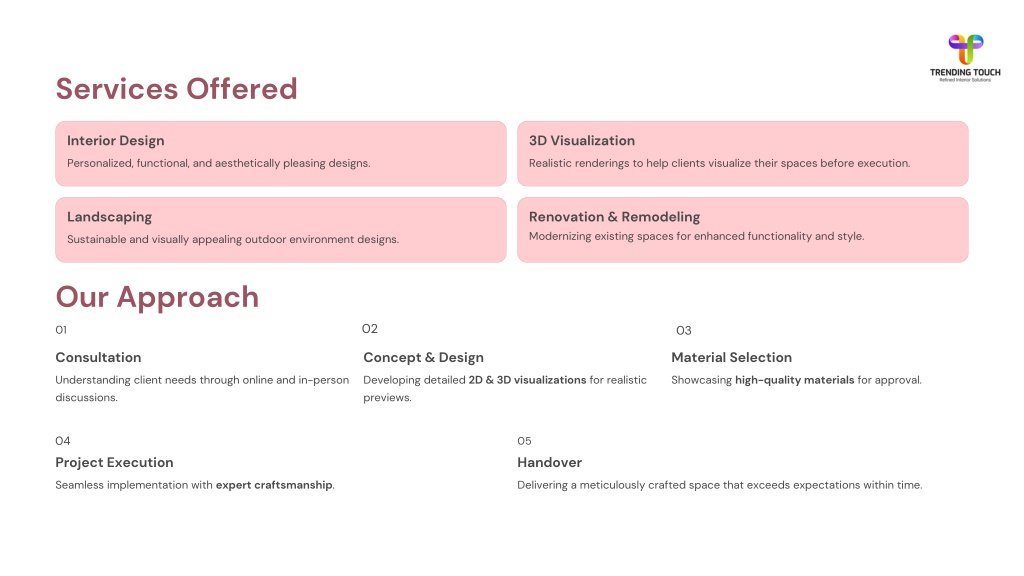Select the Landscaping service card
Viewport: 1024px width, 576px height.
point(280,229)
